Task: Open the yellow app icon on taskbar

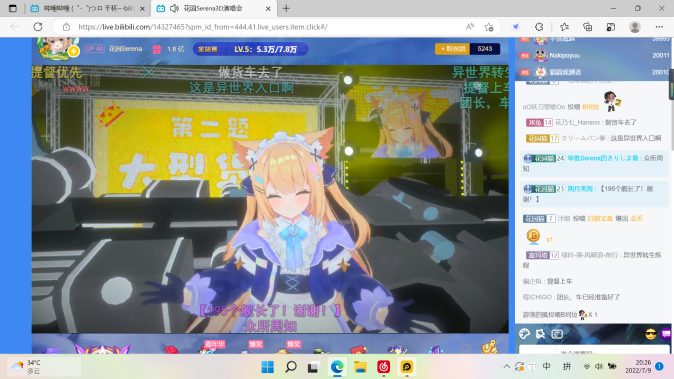Action: click(407, 367)
